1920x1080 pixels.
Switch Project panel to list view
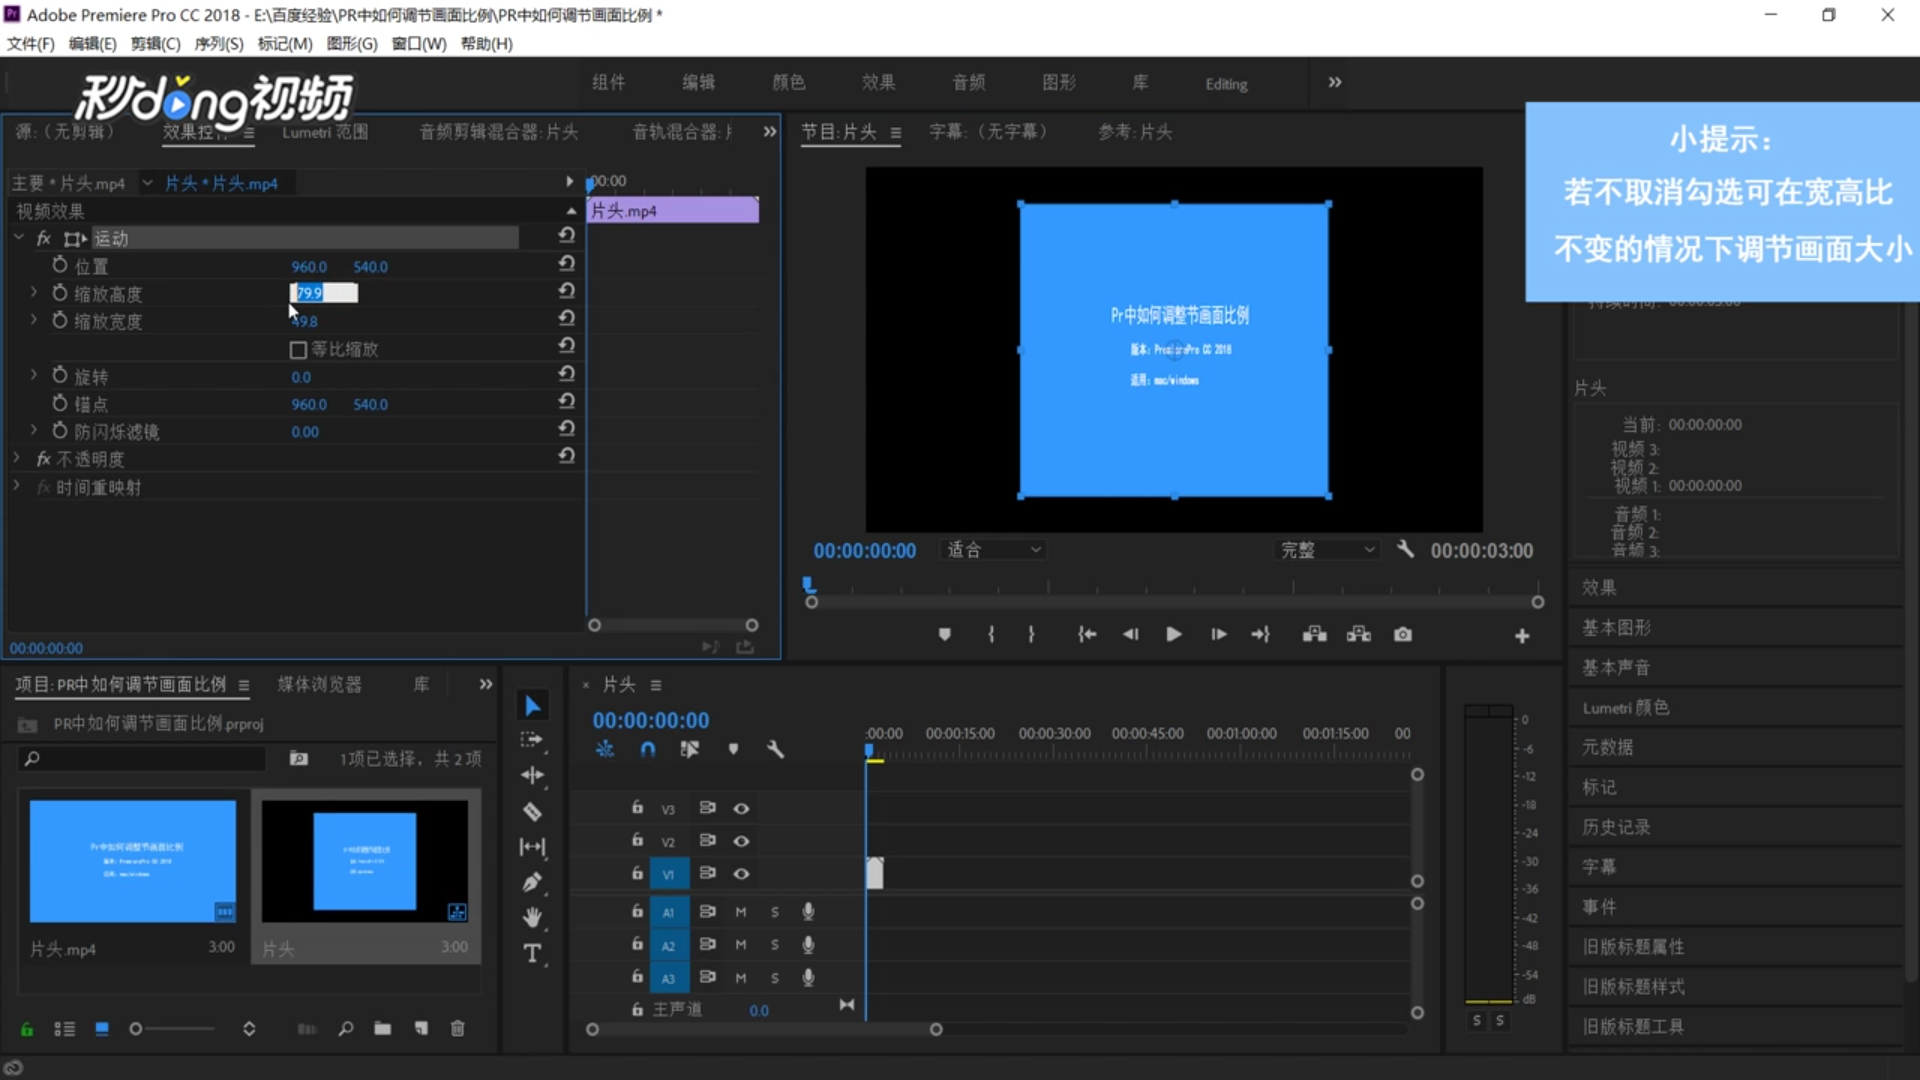64,1028
